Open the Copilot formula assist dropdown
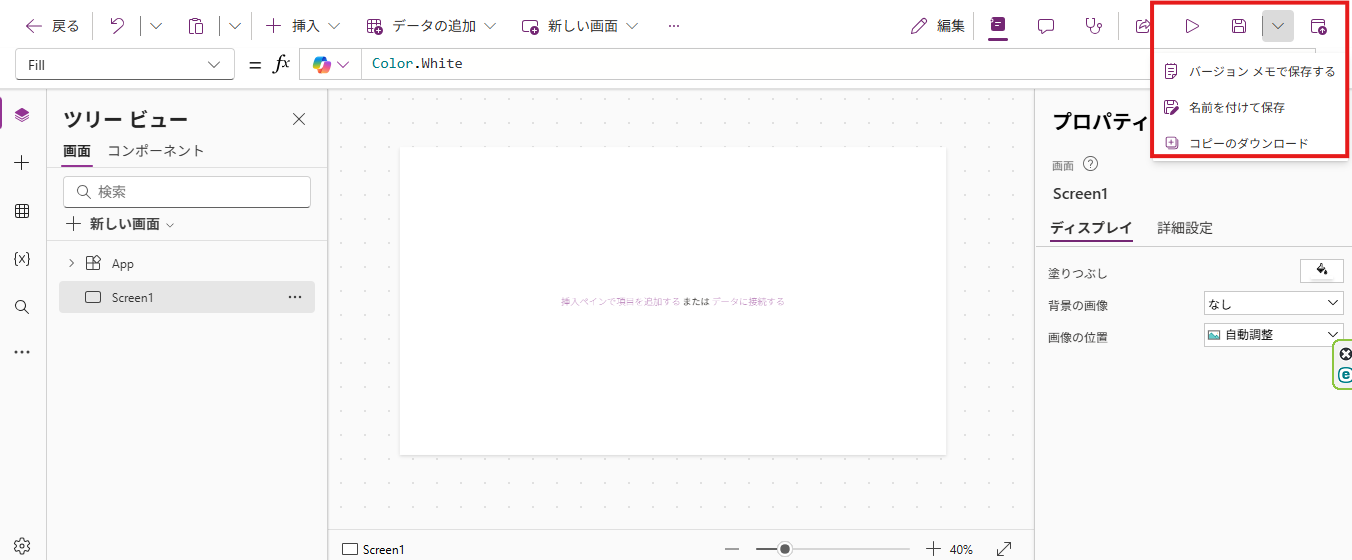The height and width of the screenshot is (560, 1352). 331,64
